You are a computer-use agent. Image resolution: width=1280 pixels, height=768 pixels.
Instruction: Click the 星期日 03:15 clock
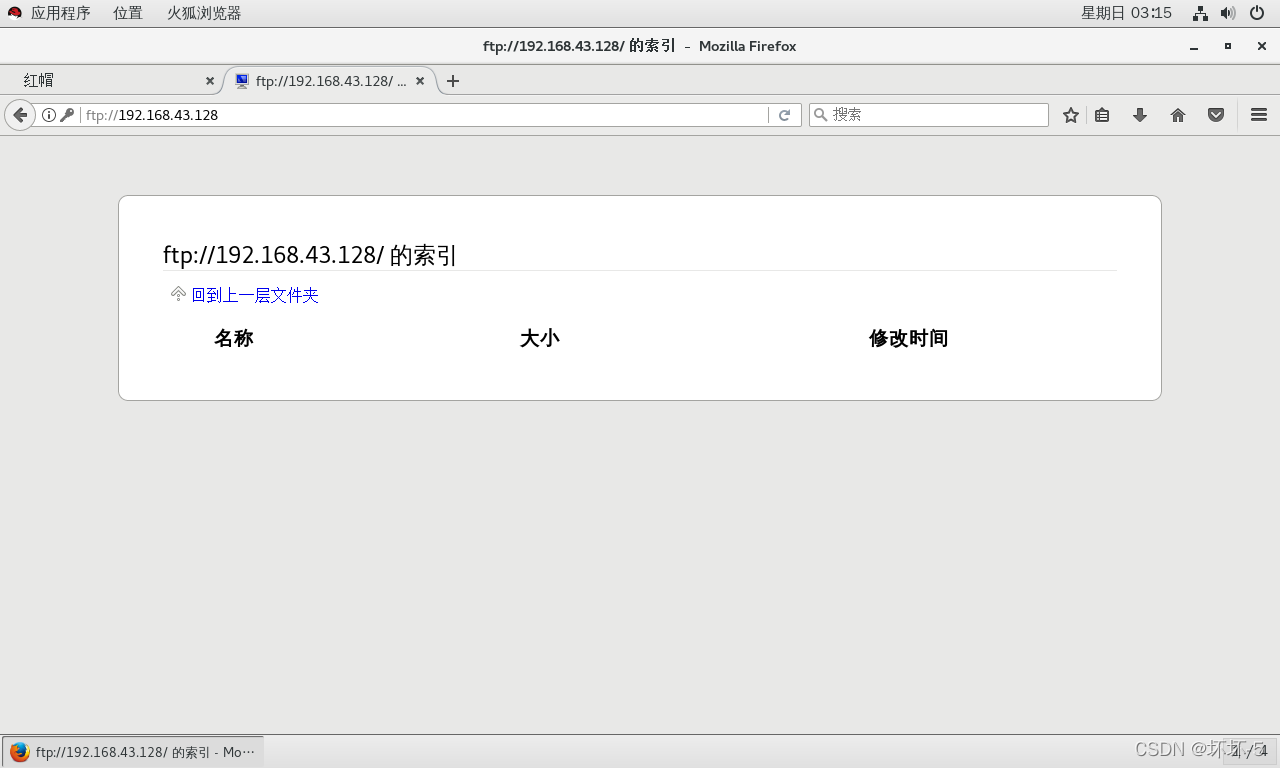[1126, 13]
